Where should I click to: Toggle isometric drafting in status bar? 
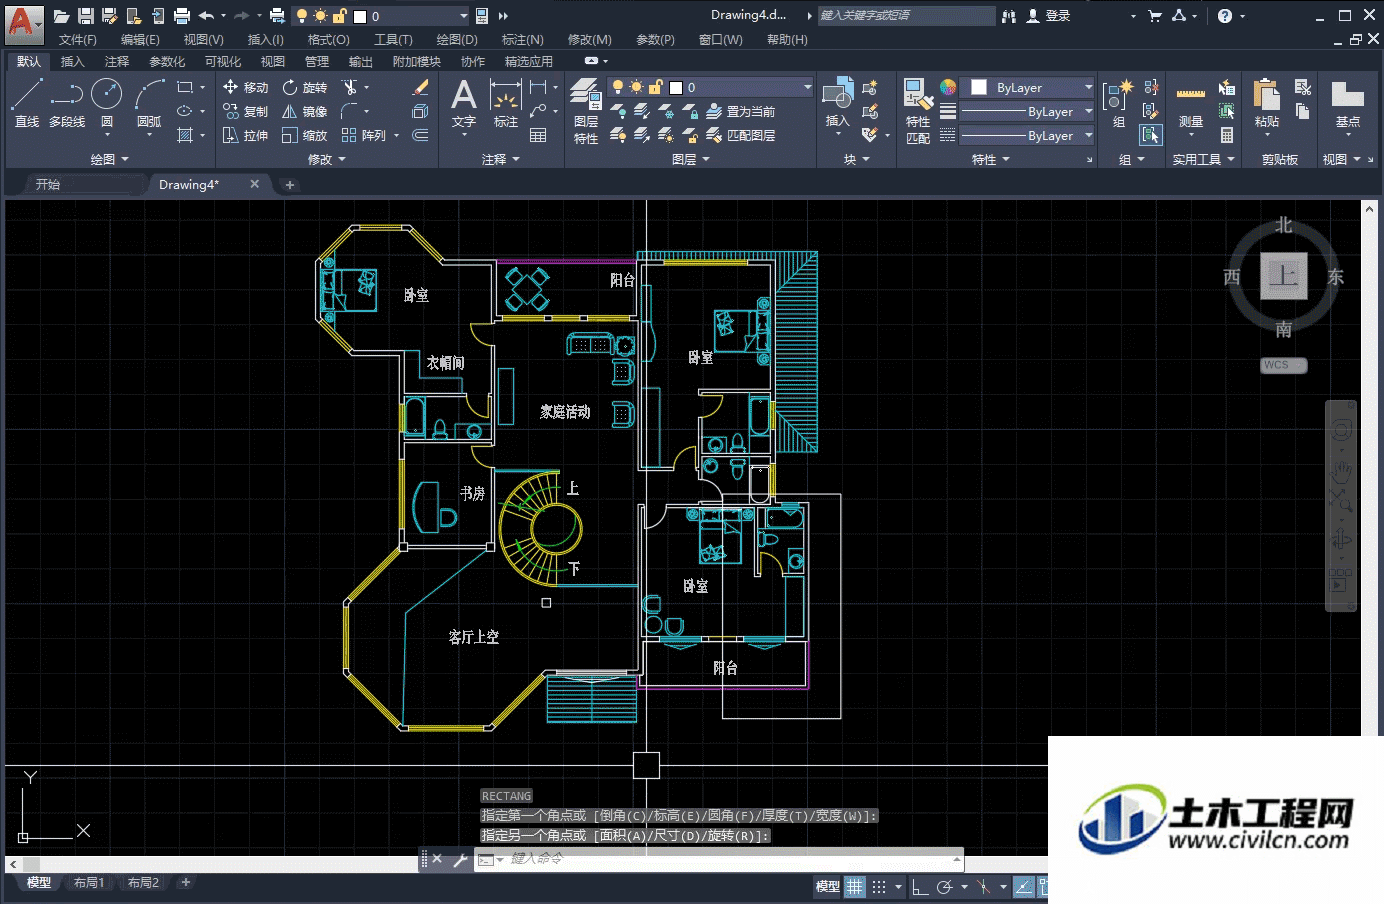[984, 886]
